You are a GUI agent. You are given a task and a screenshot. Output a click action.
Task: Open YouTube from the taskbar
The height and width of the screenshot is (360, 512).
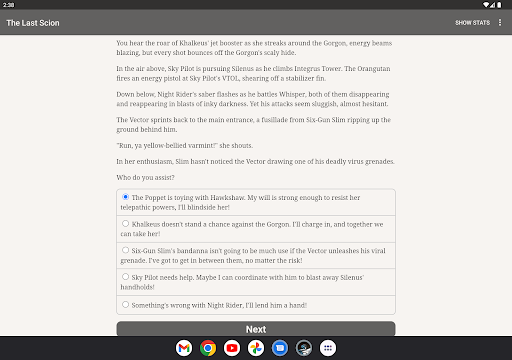(232, 348)
